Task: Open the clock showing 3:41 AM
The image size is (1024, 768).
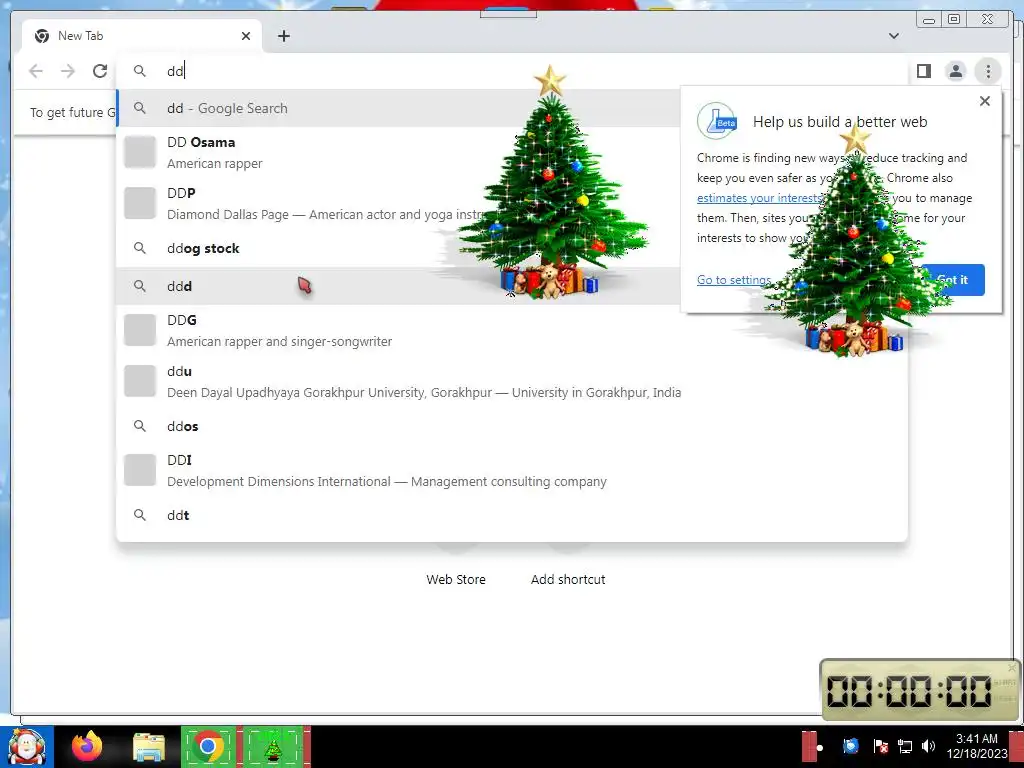Action: point(976,746)
